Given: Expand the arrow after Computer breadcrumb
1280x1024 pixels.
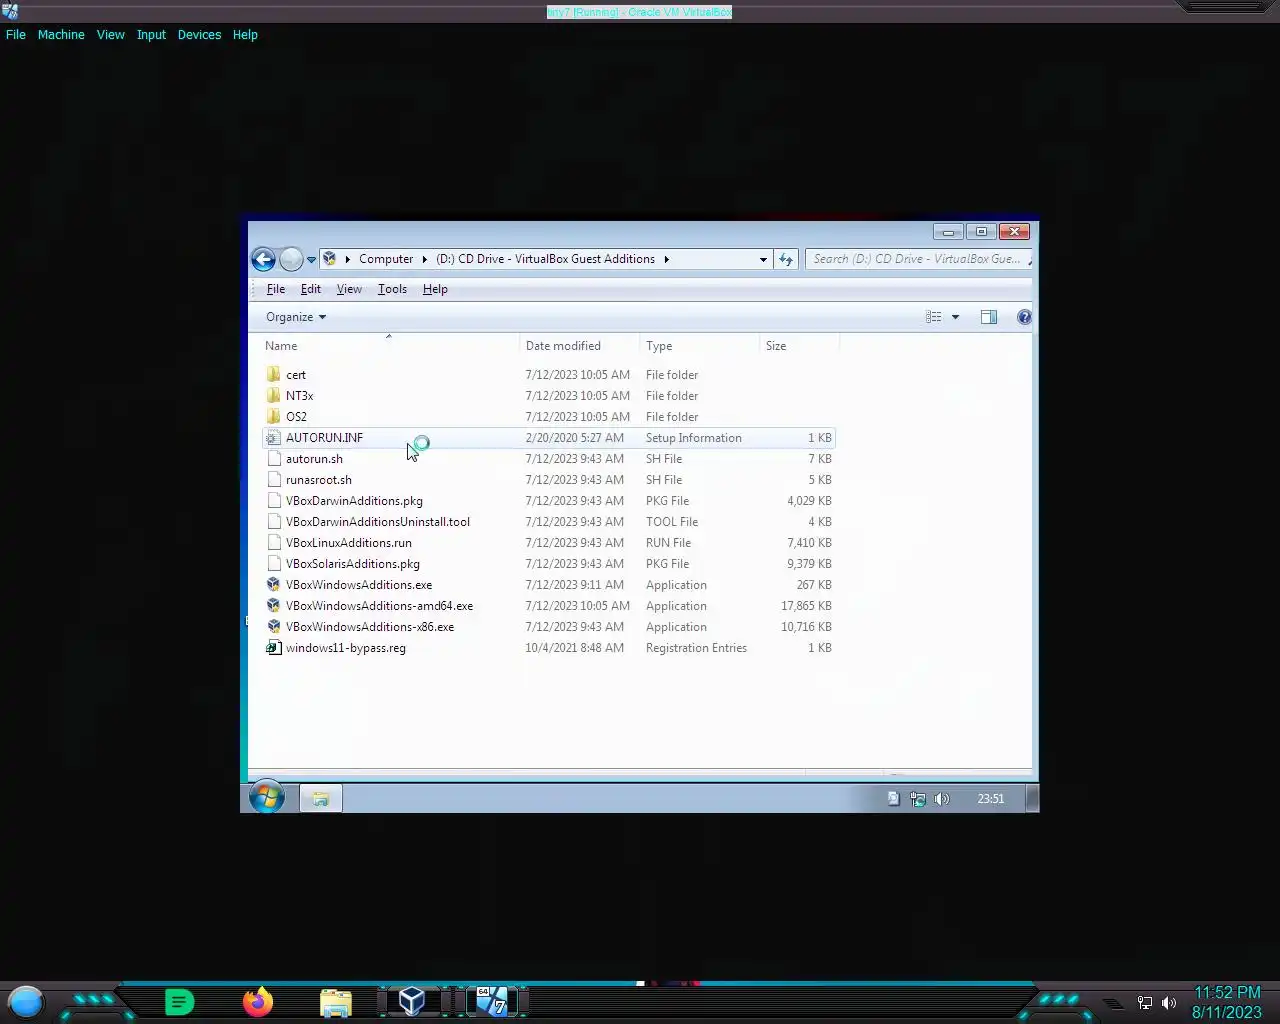Looking at the screenshot, I should 425,259.
